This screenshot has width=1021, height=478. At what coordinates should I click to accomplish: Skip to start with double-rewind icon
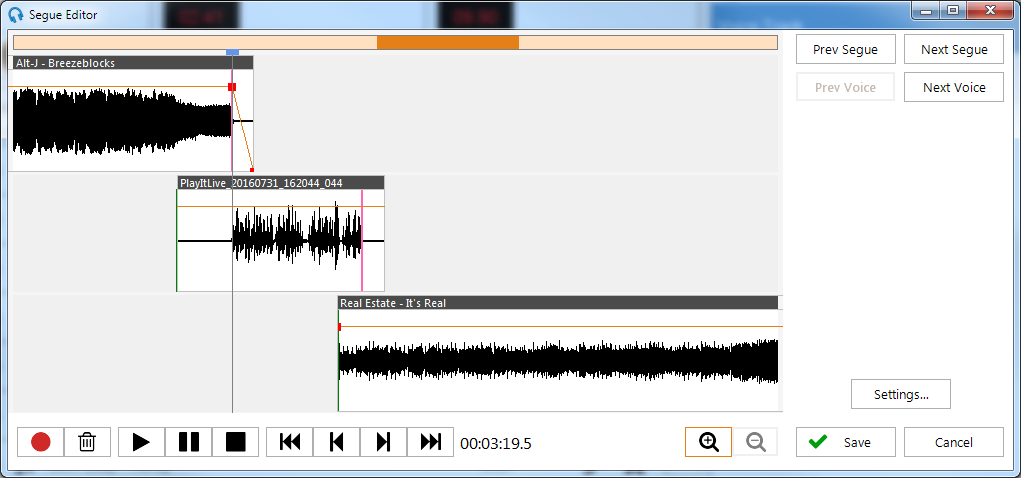click(290, 442)
